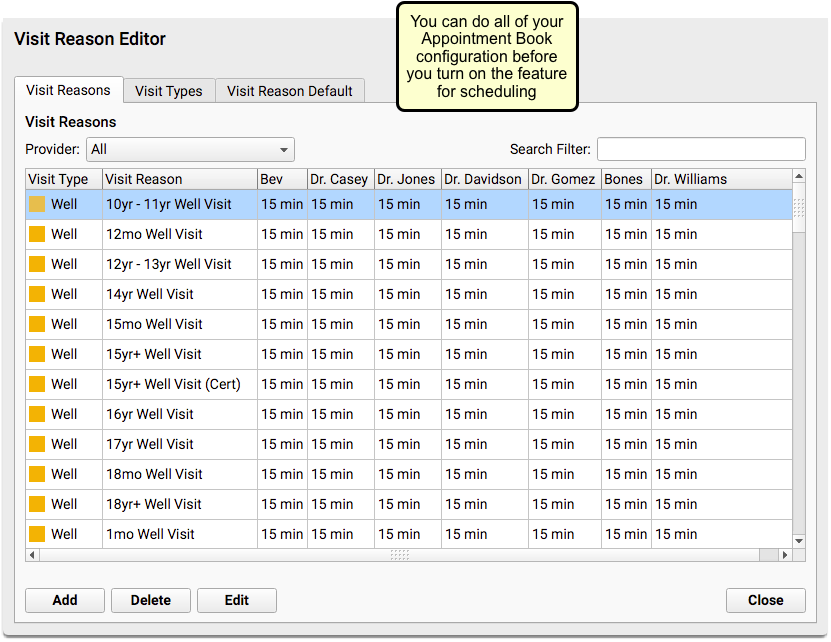Click the Delete button
Screen dimensions: 831x642
(x=151, y=600)
